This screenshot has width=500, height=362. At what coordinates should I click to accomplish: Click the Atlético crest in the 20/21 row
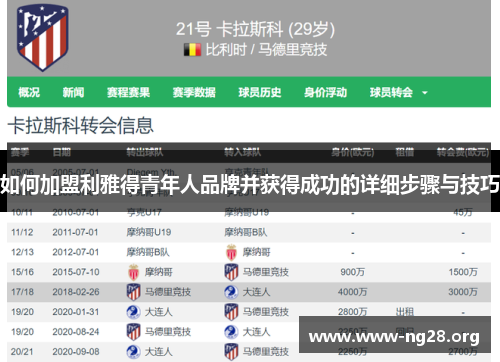pos(231,352)
